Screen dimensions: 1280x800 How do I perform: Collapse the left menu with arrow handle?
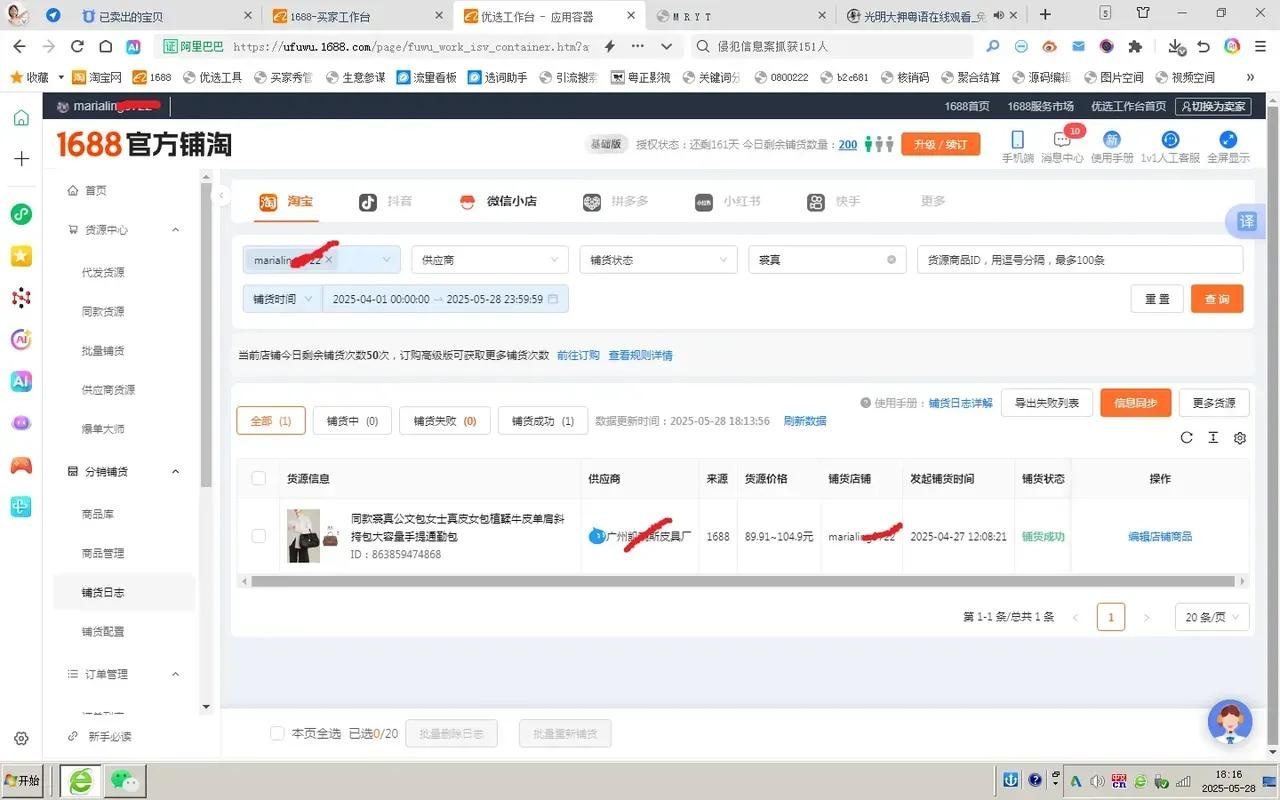[222, 196]
